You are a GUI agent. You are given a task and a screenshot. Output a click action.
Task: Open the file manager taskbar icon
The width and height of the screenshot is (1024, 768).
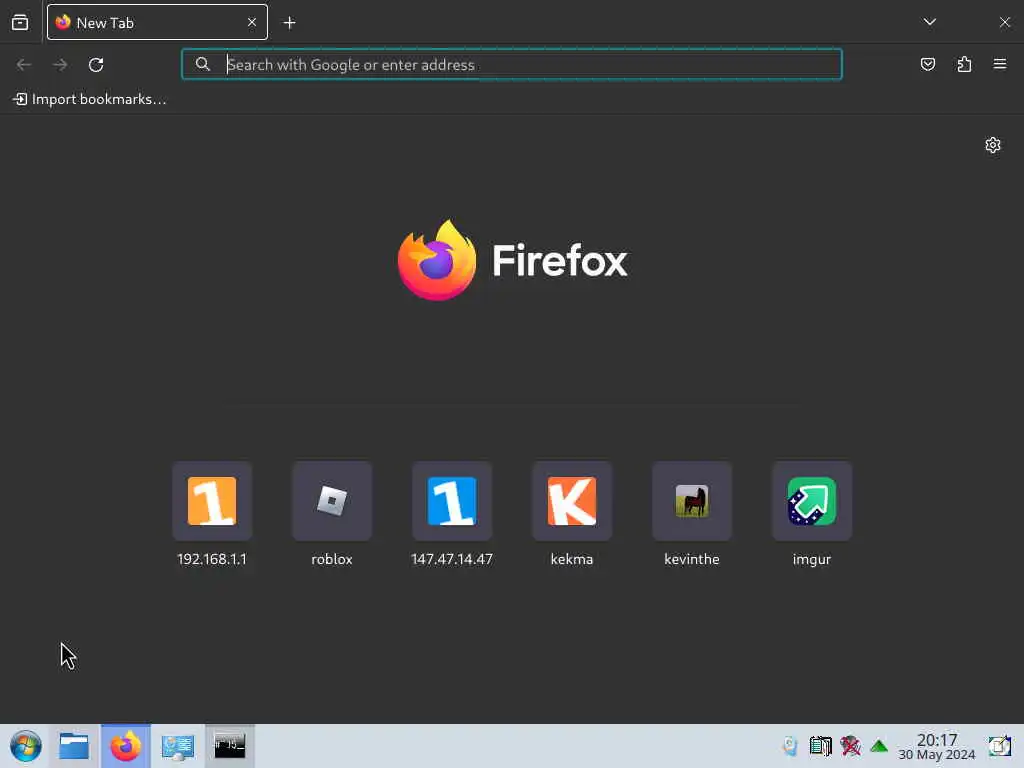point(74,746)
